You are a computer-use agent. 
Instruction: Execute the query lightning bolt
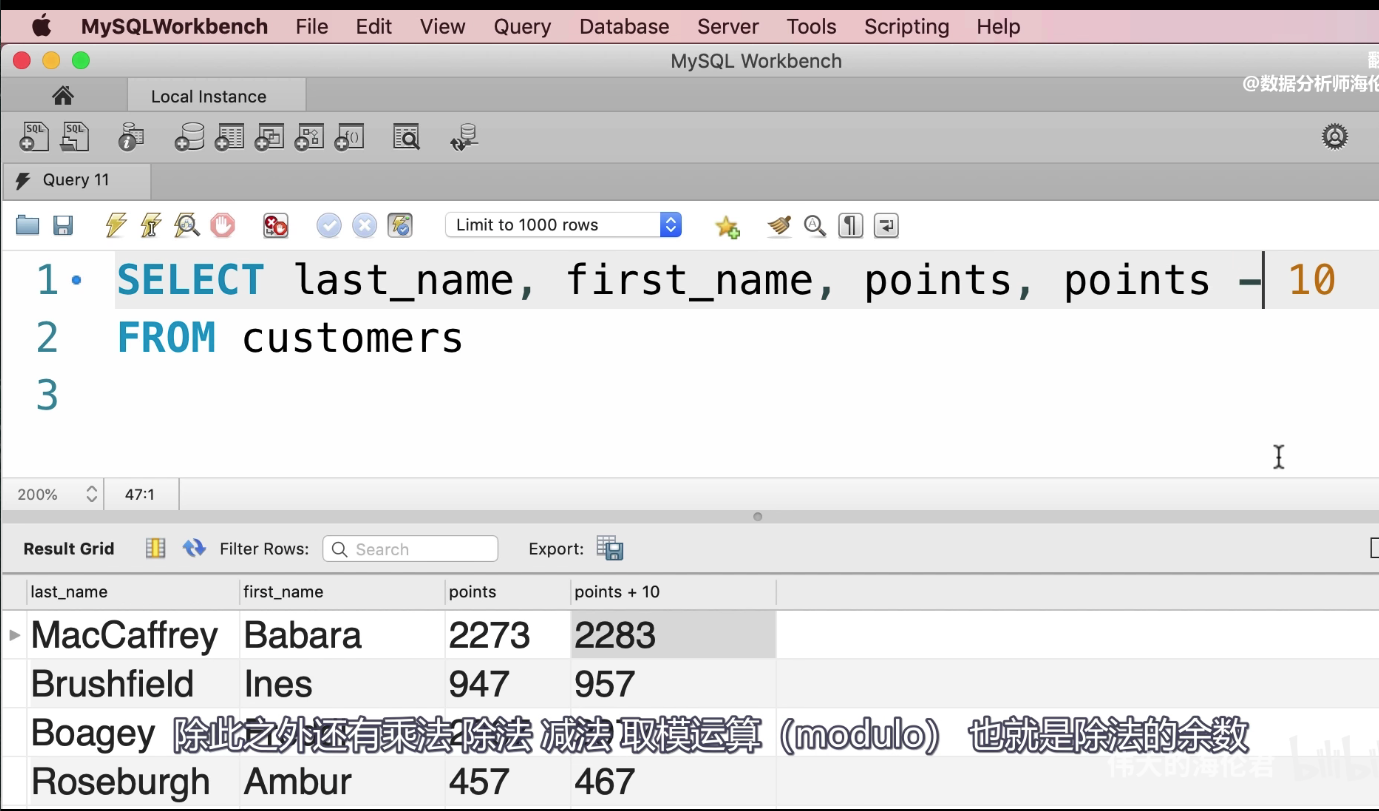point(116,225)
